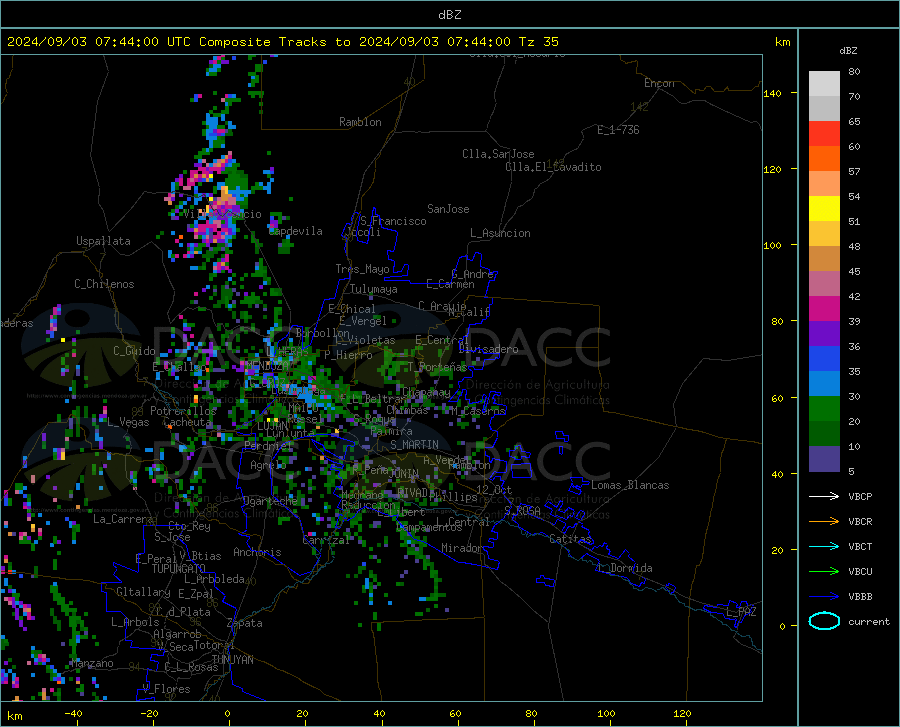Screen dimensions: 900x727
Task: Click the blue 35-36 dBZ swatch
Action: 824,359
